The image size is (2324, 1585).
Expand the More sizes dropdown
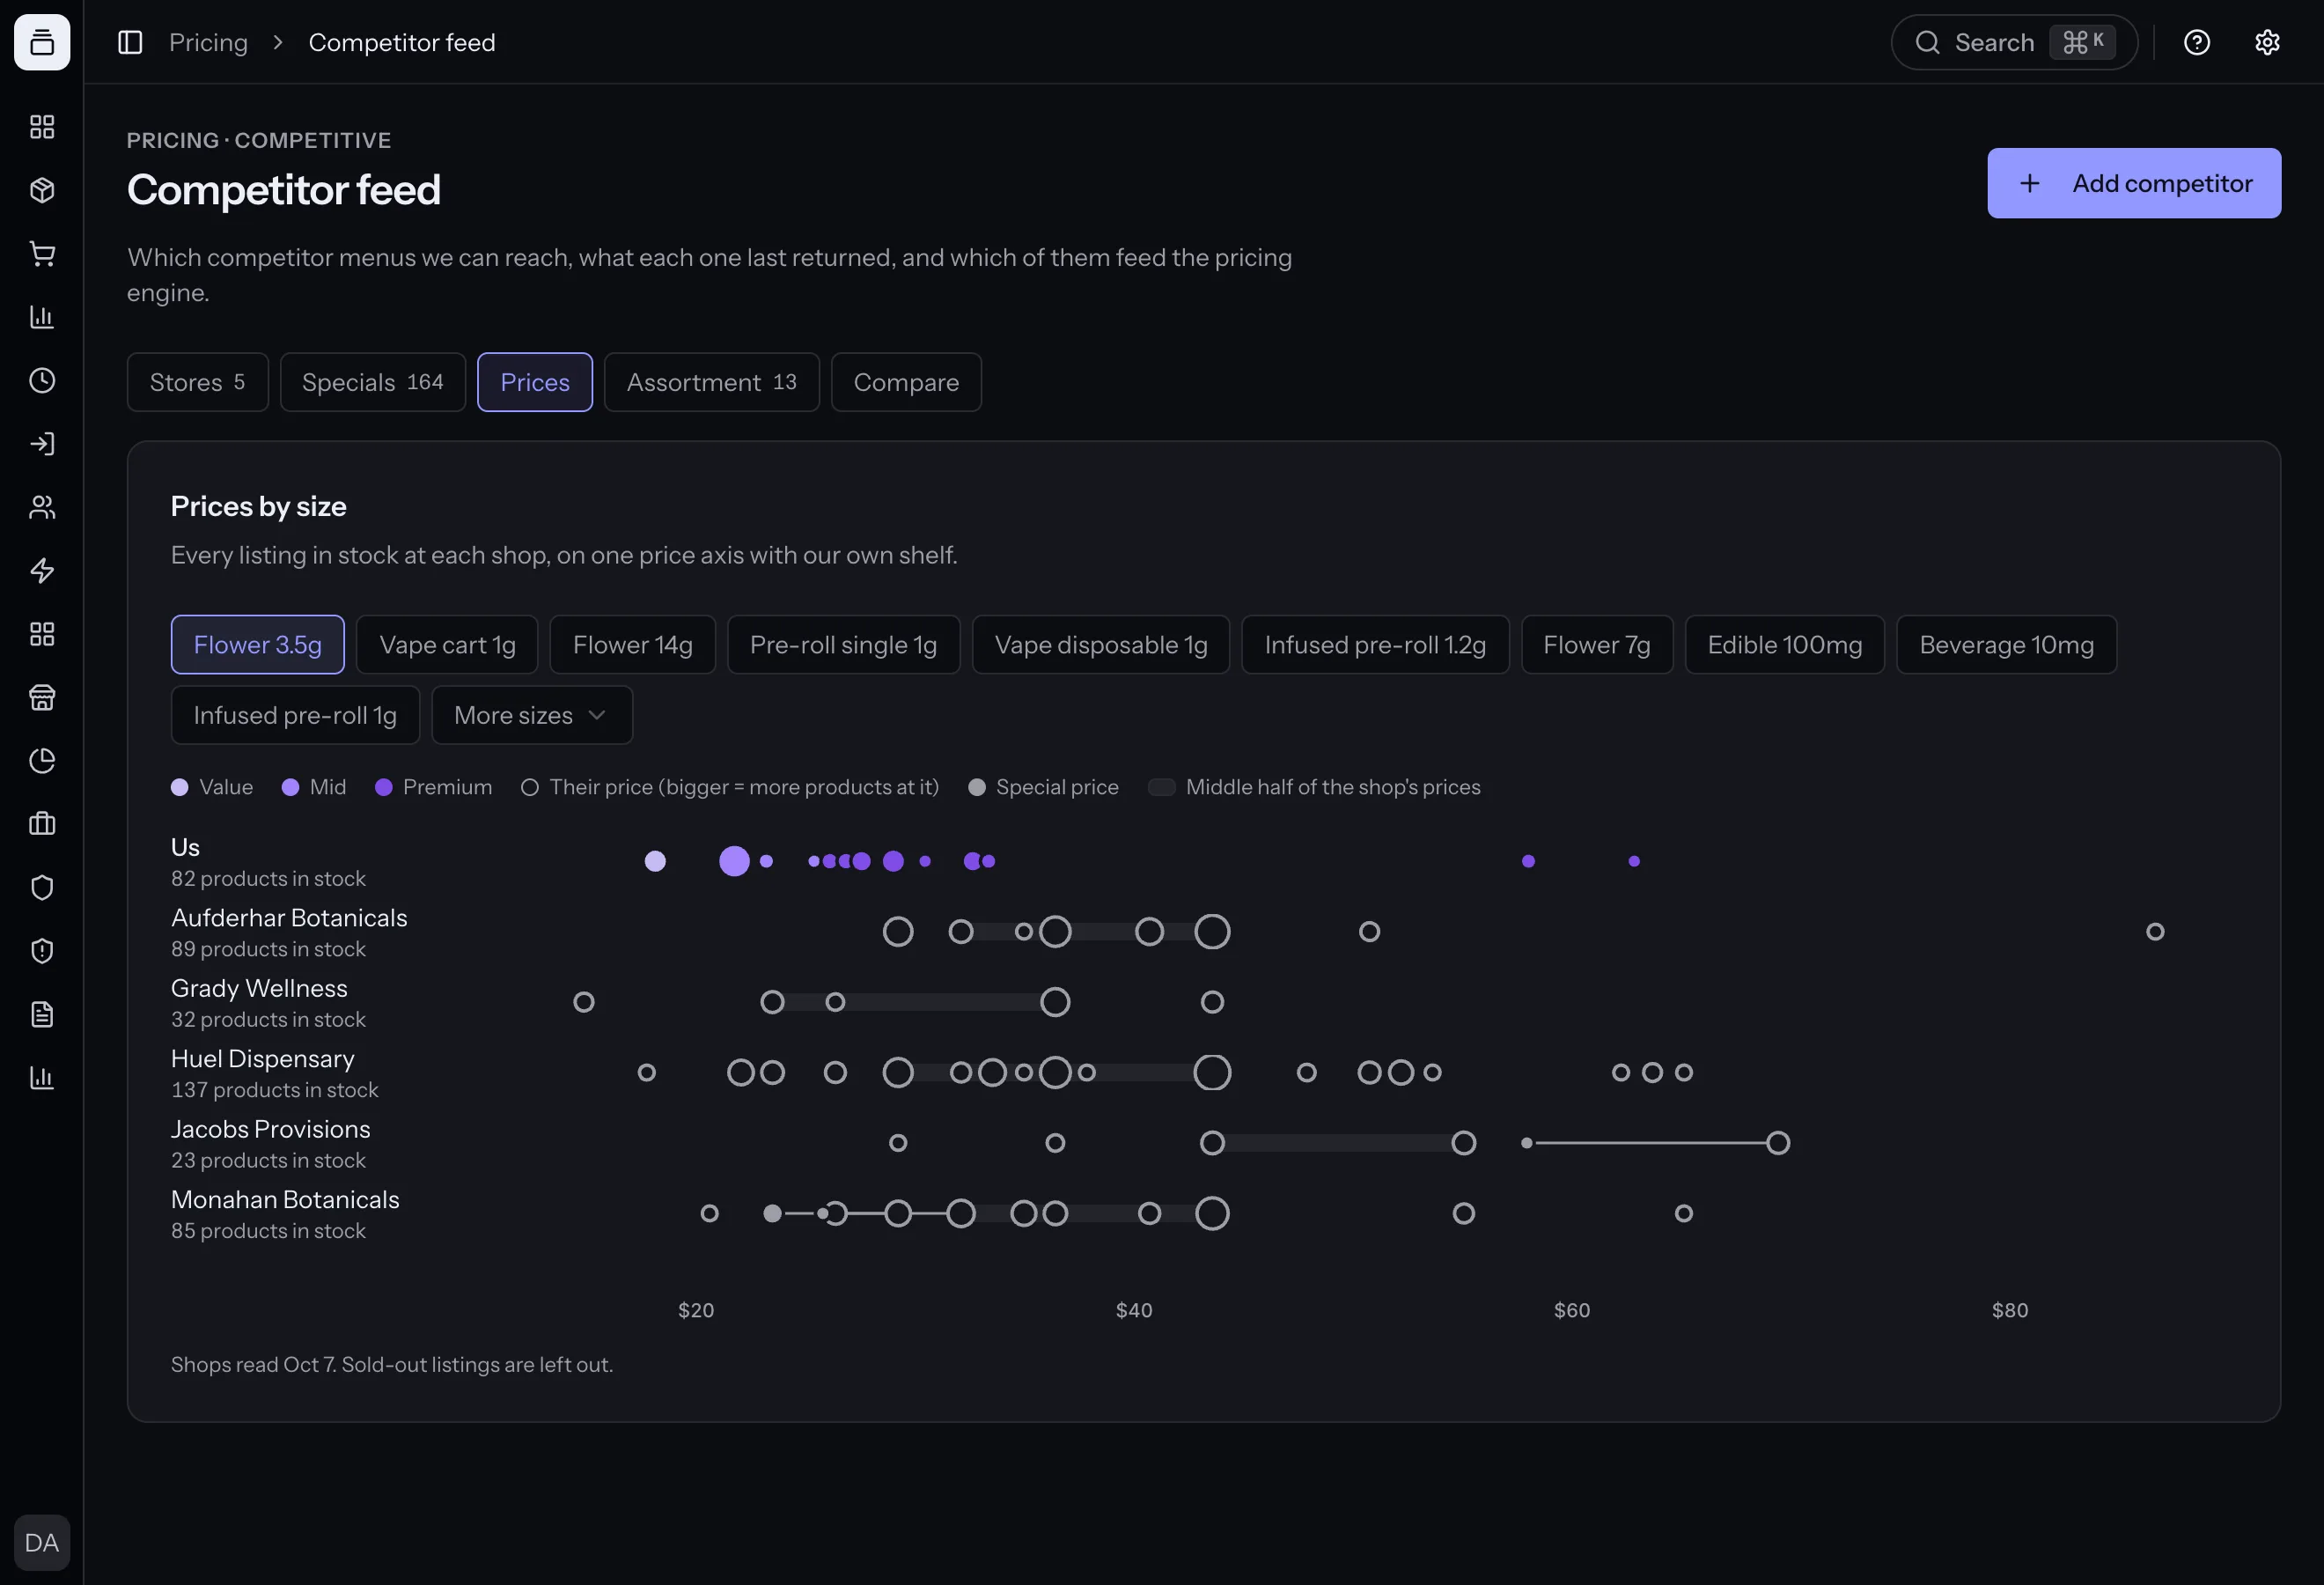532,715
